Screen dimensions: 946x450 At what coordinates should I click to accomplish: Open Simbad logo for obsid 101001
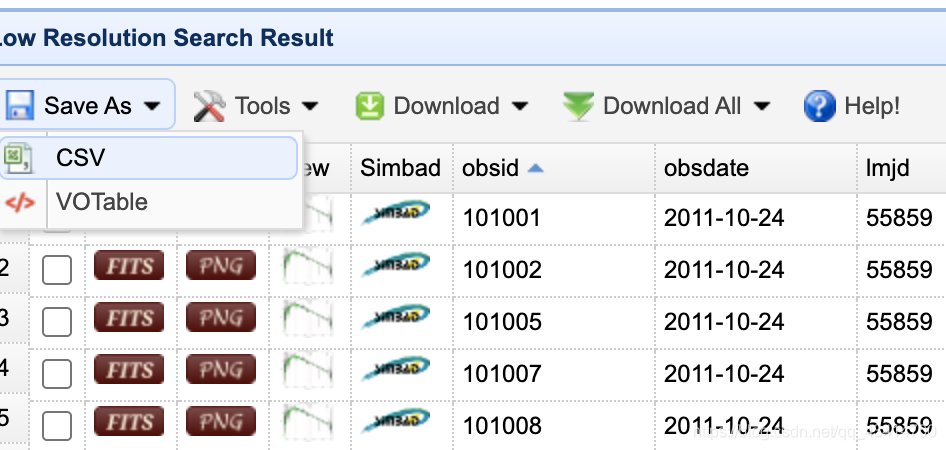[x=396, y=213]
